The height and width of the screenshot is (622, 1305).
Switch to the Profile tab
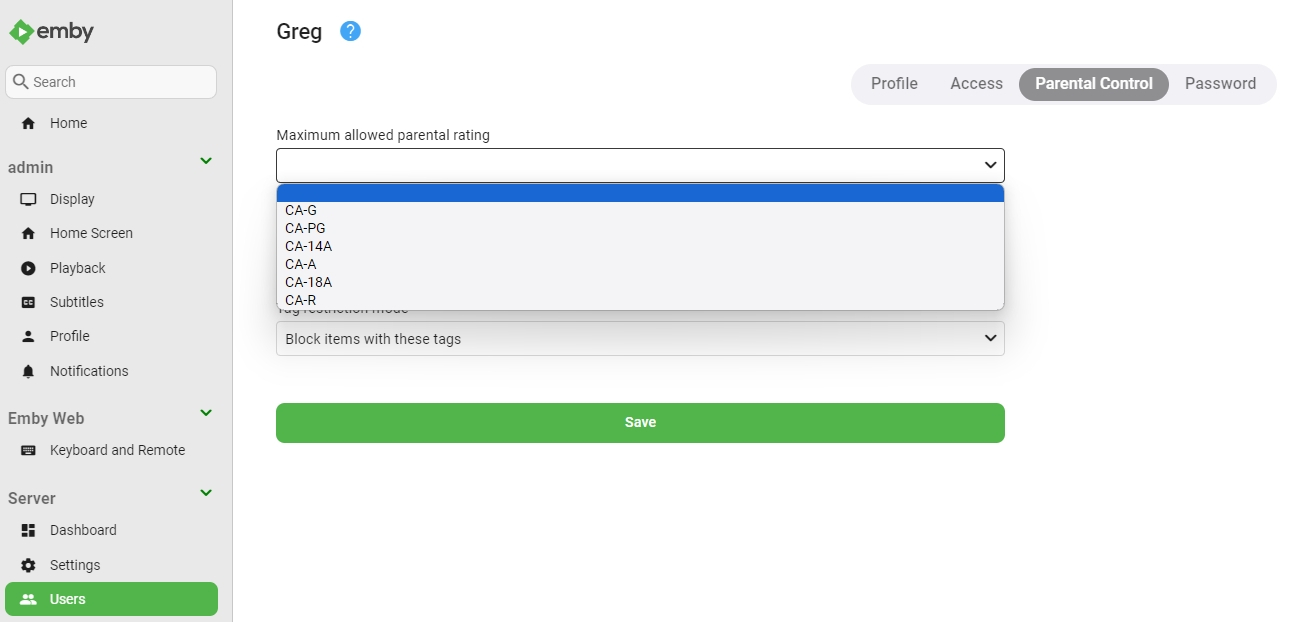pyautogui.click(x=894, y=84)
